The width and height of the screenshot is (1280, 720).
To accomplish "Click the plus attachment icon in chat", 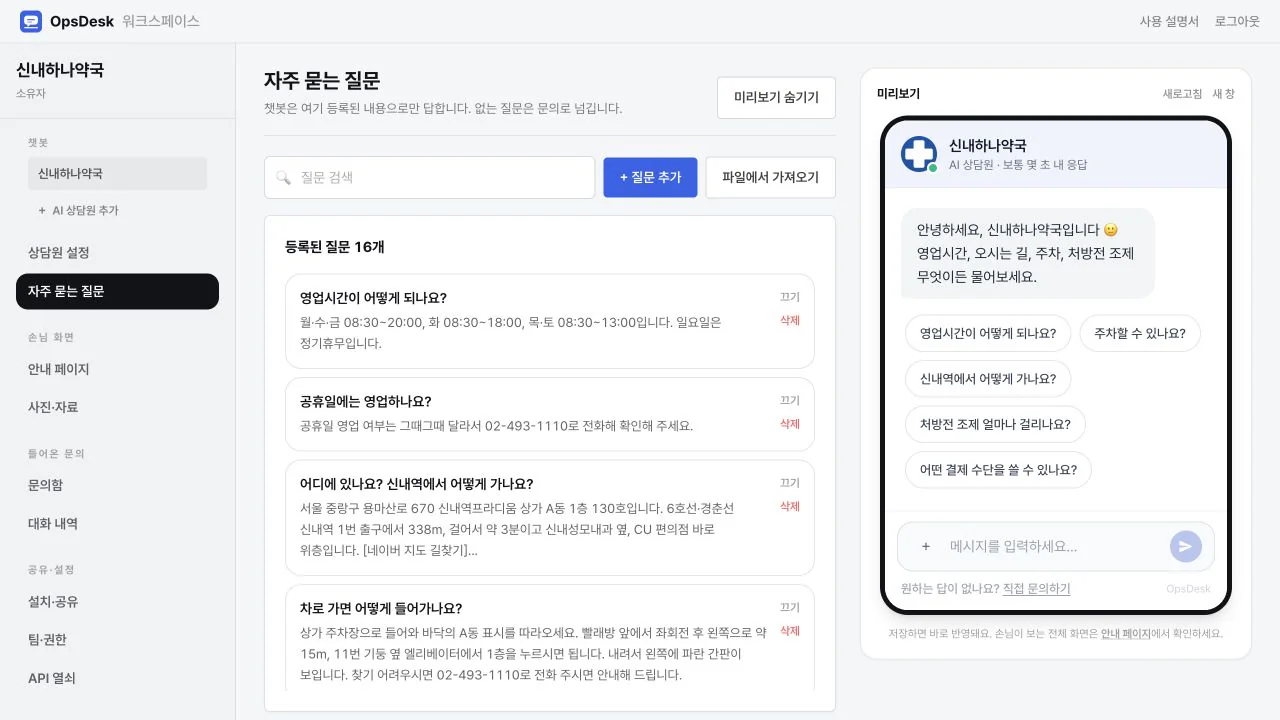I will pyautogui.click(x=926, y=546).
